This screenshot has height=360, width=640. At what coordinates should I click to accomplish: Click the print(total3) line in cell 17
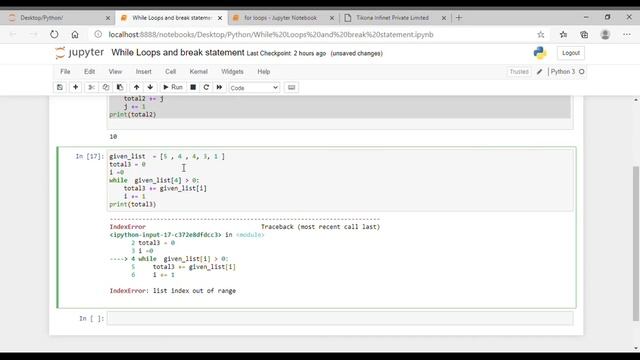pyautogui.click(x=133, y=204)
